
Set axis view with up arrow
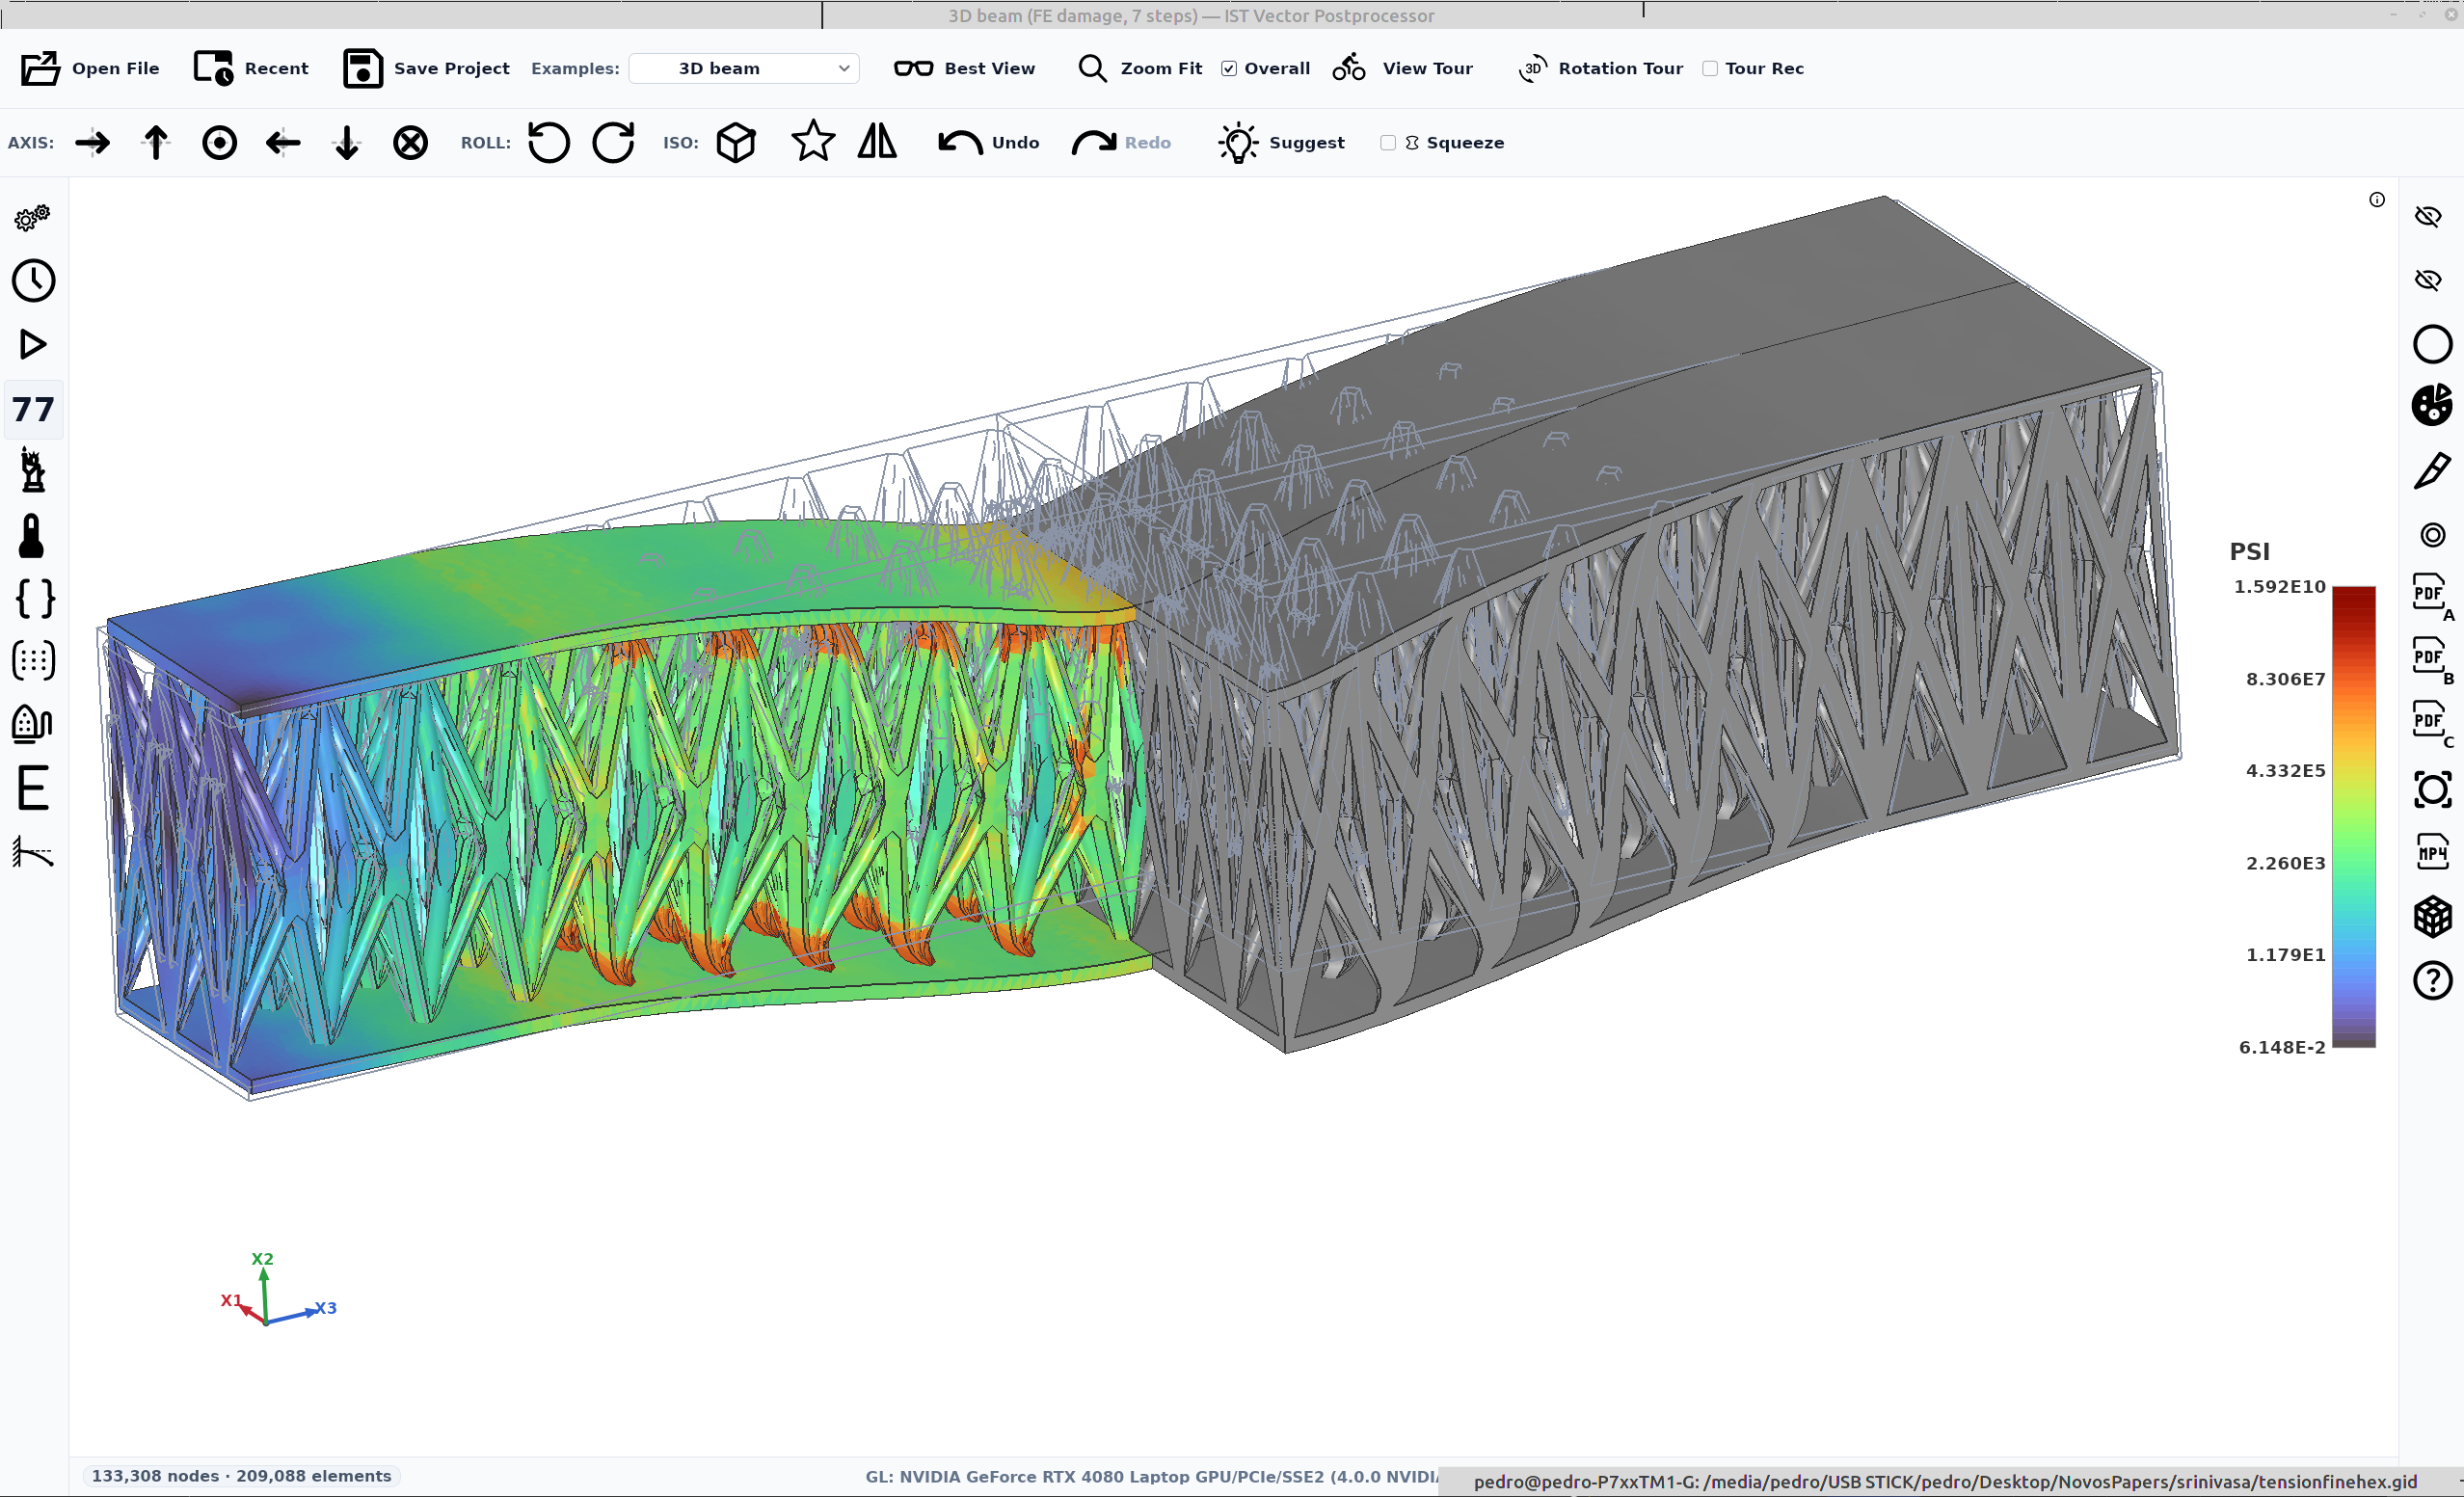coord(156,143)
